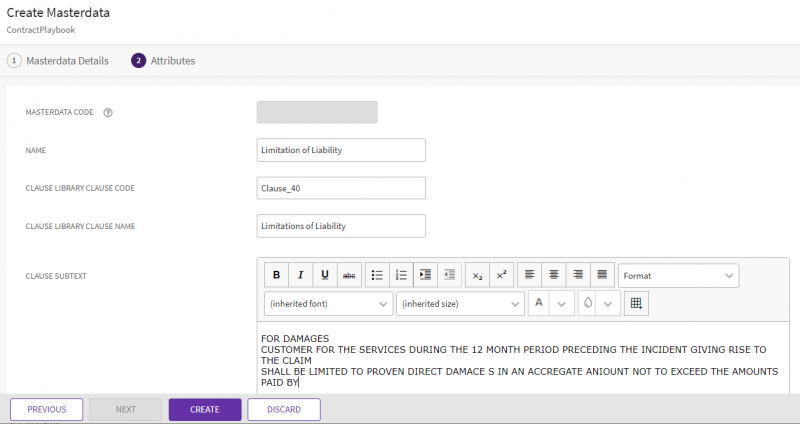800x424 pixels.
Task: Select the Attributes step tab
Action: tap(163, 61)
